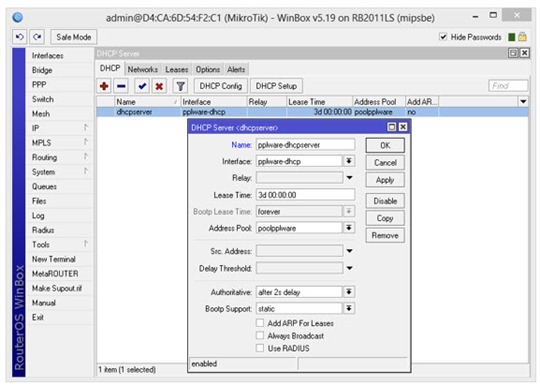Viewport: 540px width, 386px height.
Task: Click the WinBox globe logo icon
Action: click(18, 18)
